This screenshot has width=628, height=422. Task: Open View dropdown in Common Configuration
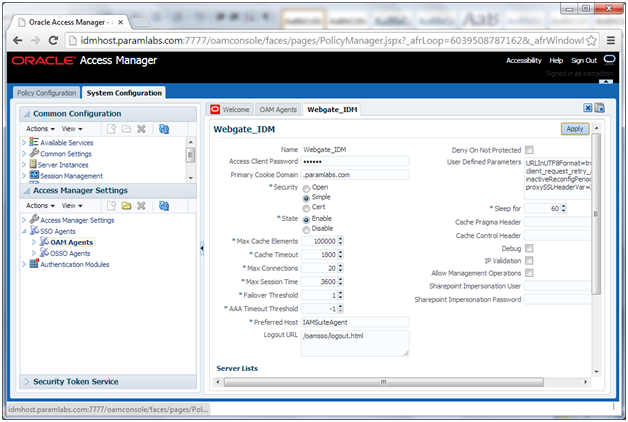pyautogui.click(x=72, y=129)
